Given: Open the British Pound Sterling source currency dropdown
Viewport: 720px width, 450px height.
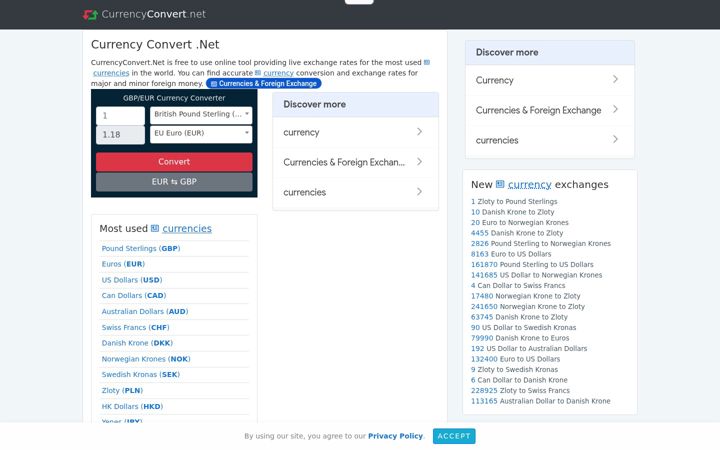Looking at the screenshot, I should tap(201, 114).
